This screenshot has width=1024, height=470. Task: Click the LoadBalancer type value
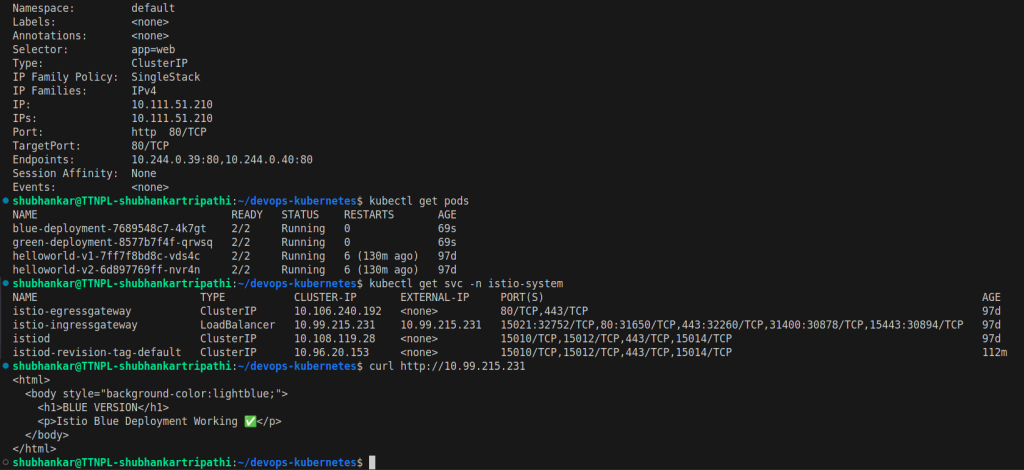(237, 325)
